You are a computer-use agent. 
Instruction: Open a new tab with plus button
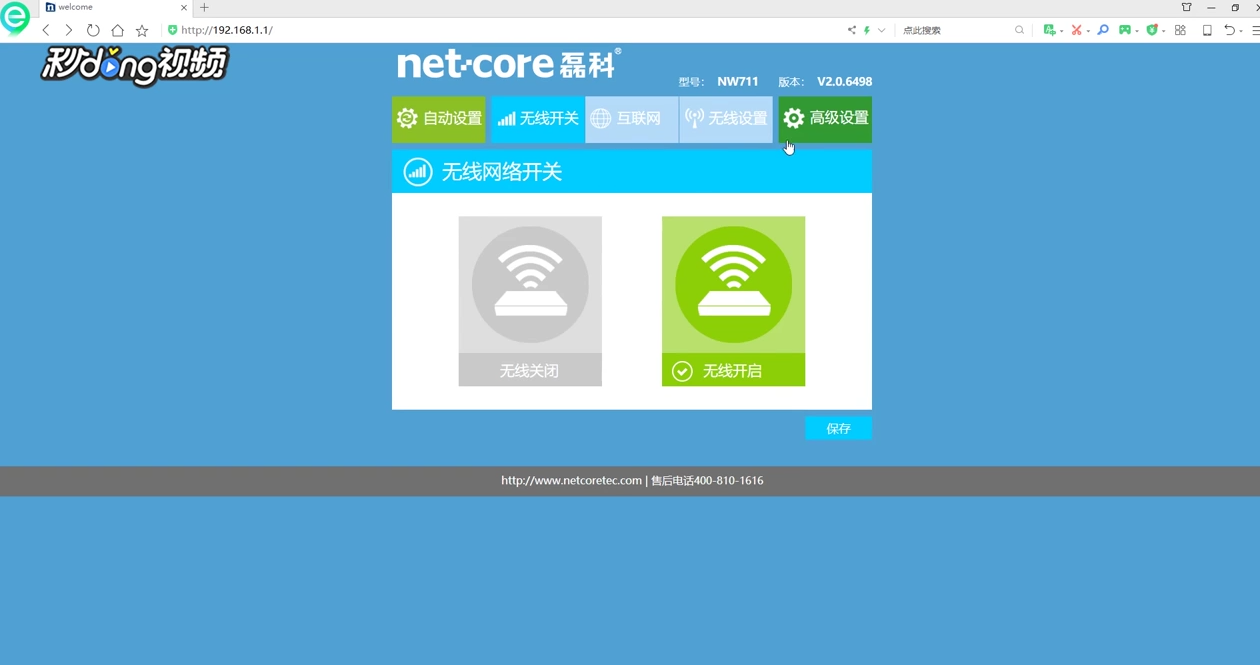204,7
